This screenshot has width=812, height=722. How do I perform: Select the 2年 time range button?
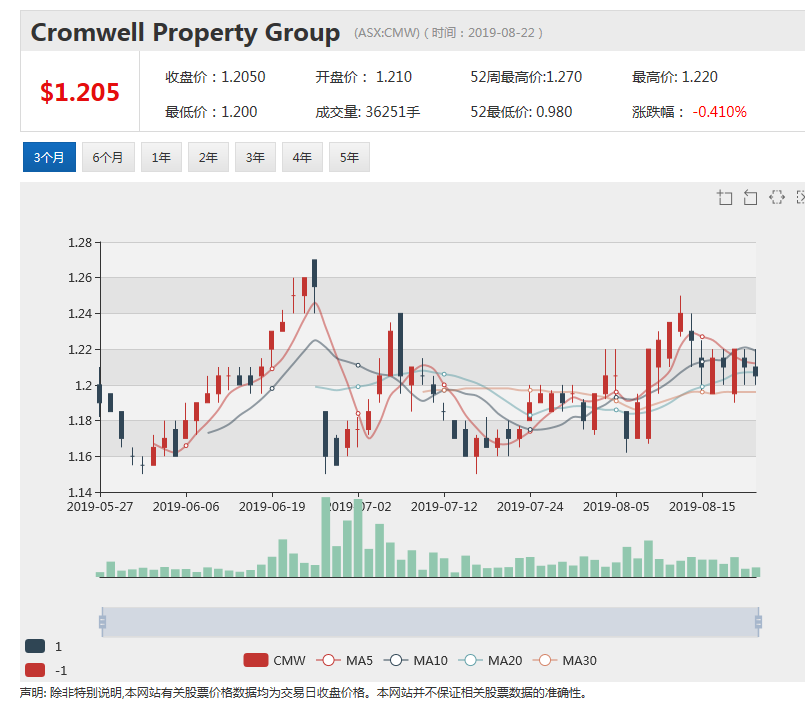point(208,157)
